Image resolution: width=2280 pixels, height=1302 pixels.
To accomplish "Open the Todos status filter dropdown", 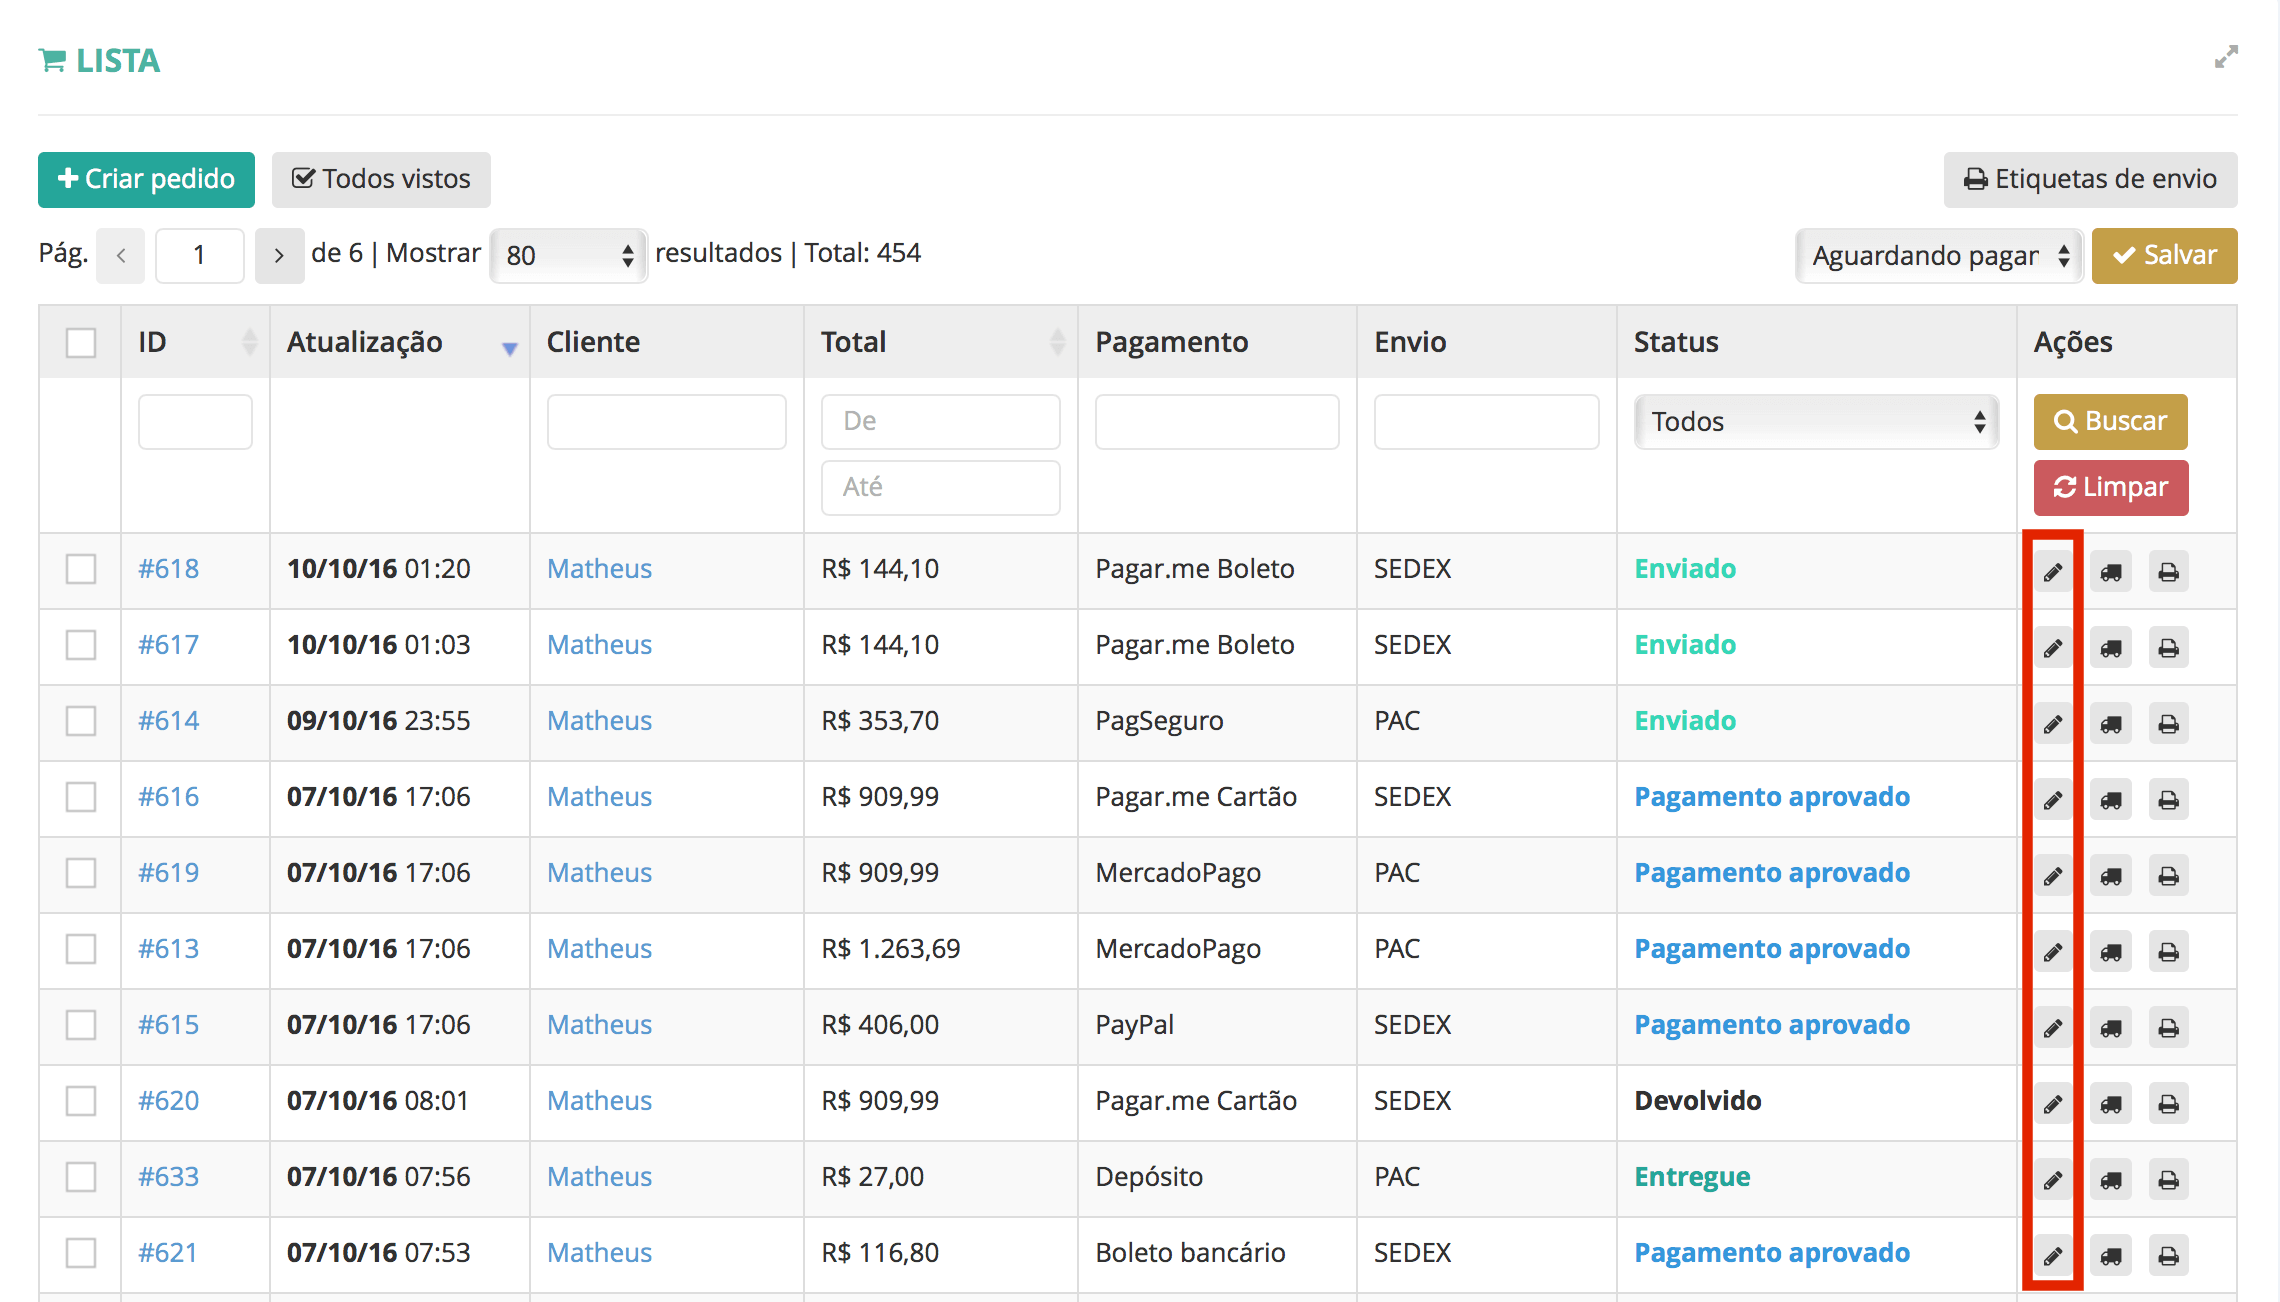I will [1816, 422].
